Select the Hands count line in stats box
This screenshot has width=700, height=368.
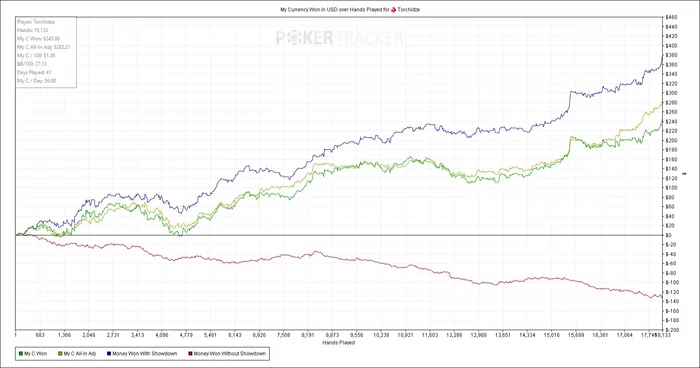(33, 30)
